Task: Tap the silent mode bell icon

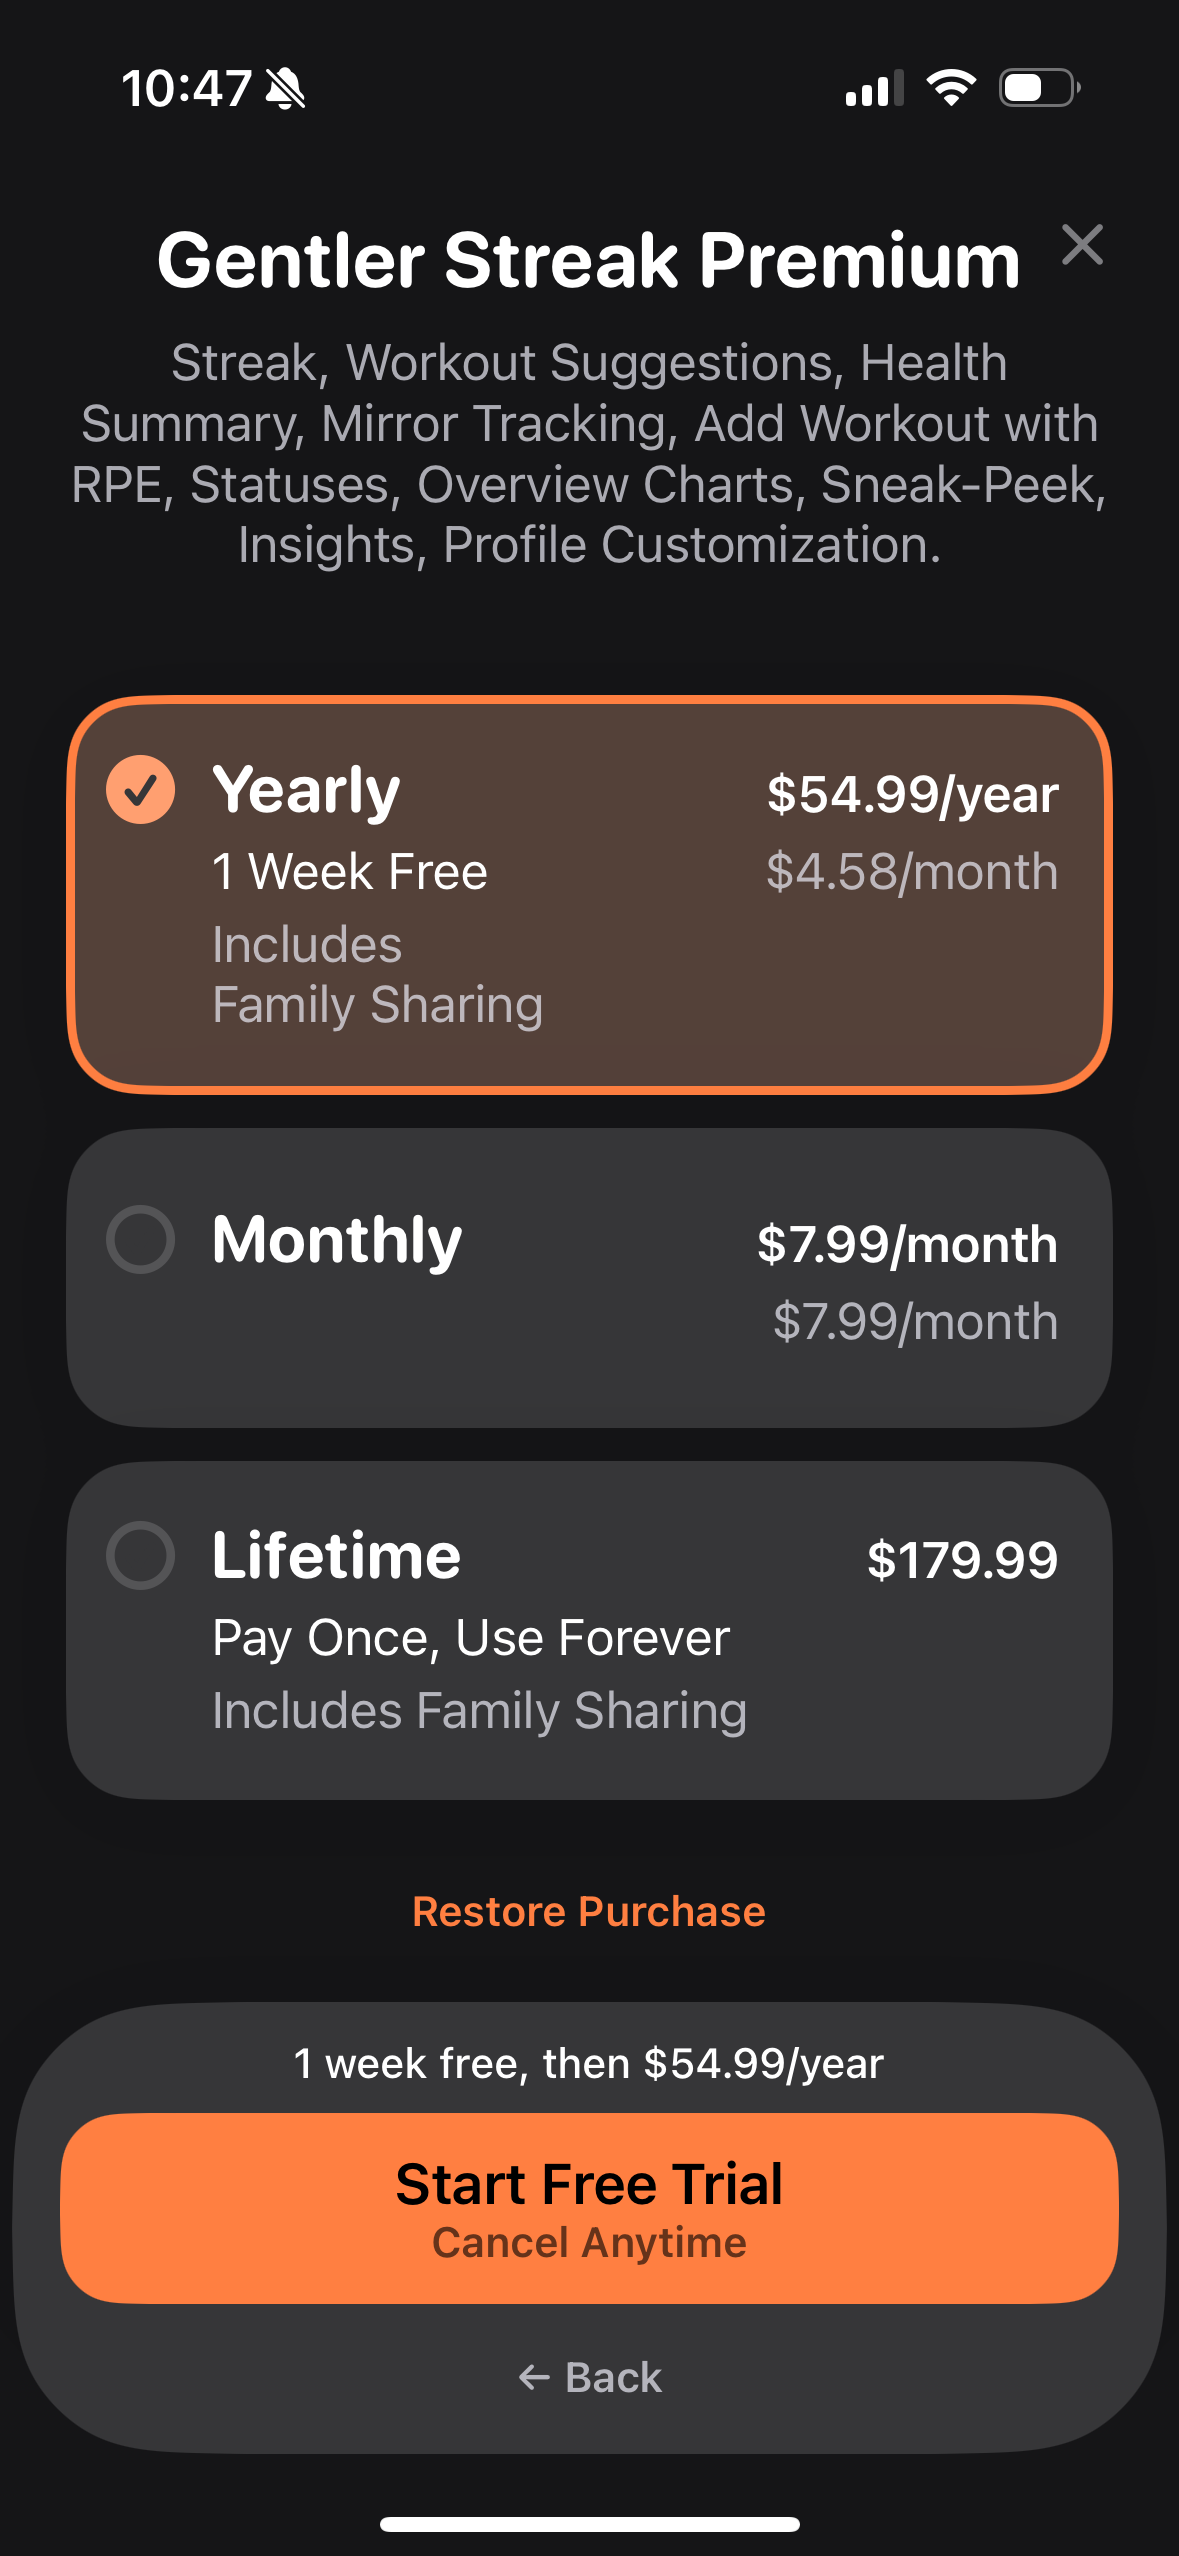Action: [x=285, y=88]
